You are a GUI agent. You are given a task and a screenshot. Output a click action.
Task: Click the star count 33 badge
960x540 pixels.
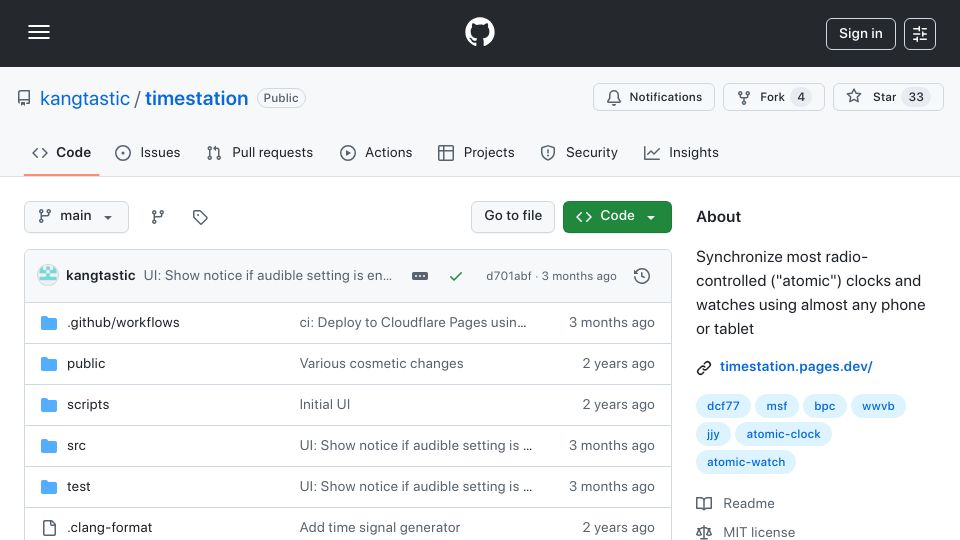pos(916,97)
